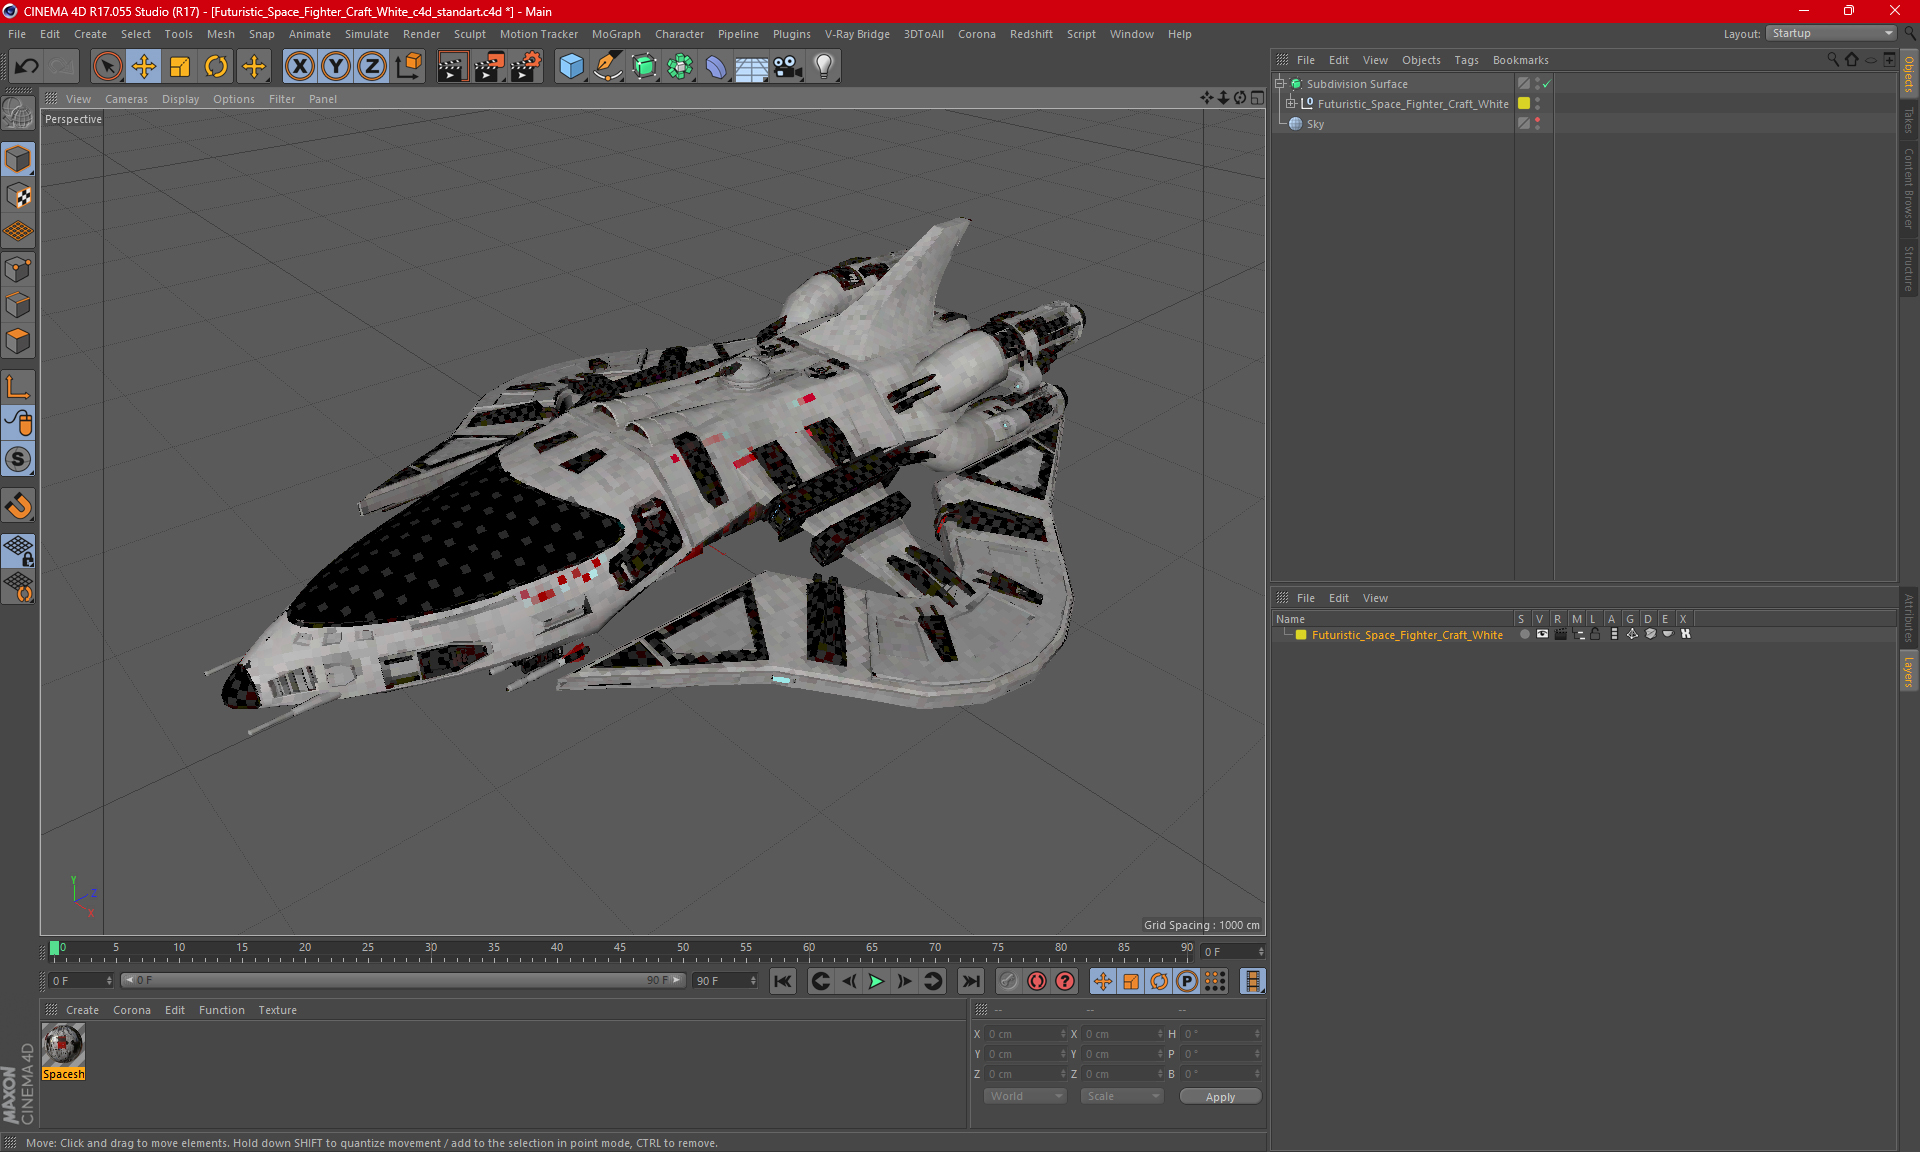Open the Layout Startup dropdown

pos(1832,33)
